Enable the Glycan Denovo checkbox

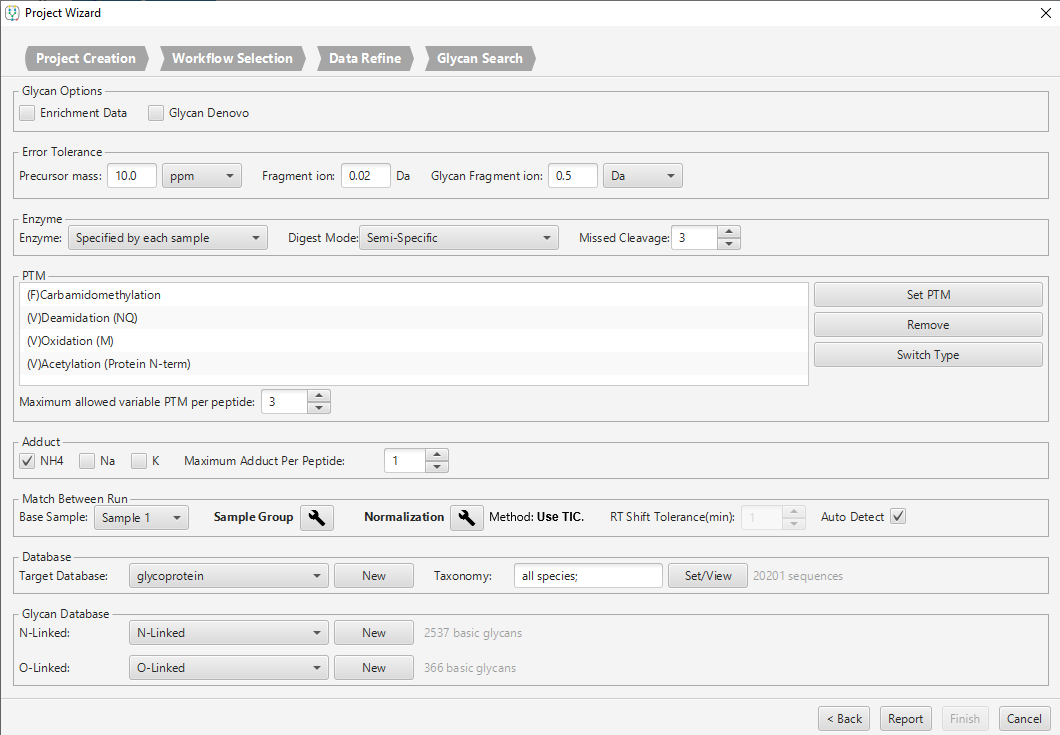[x=156, y=113]
